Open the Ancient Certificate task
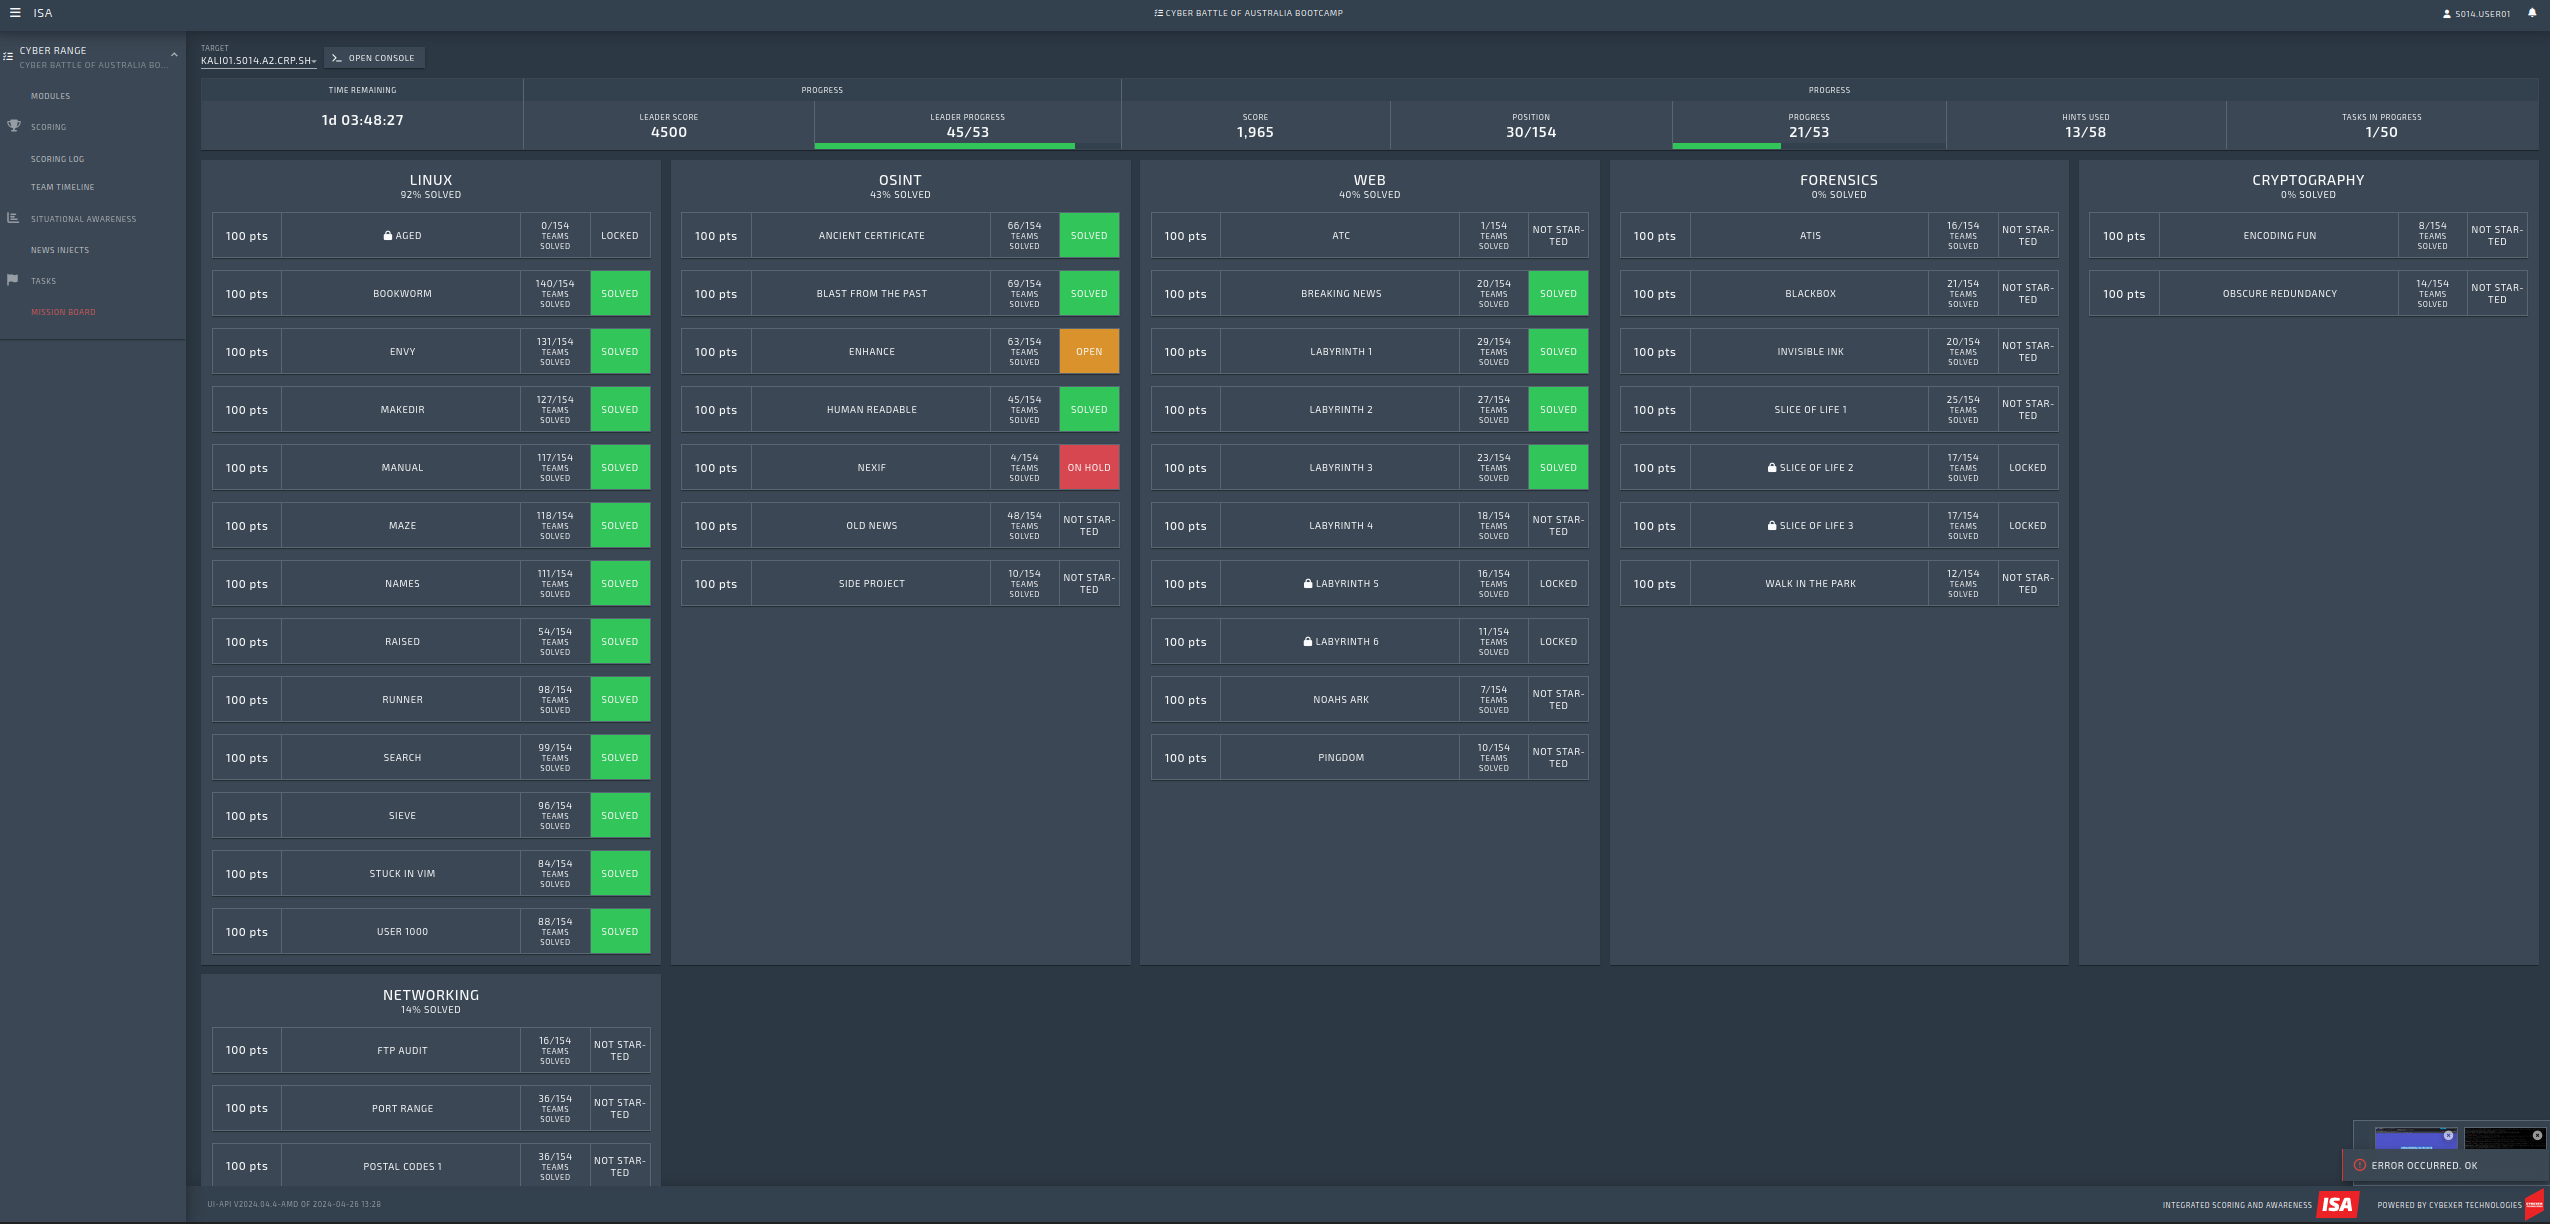 [x=900, y=236]
